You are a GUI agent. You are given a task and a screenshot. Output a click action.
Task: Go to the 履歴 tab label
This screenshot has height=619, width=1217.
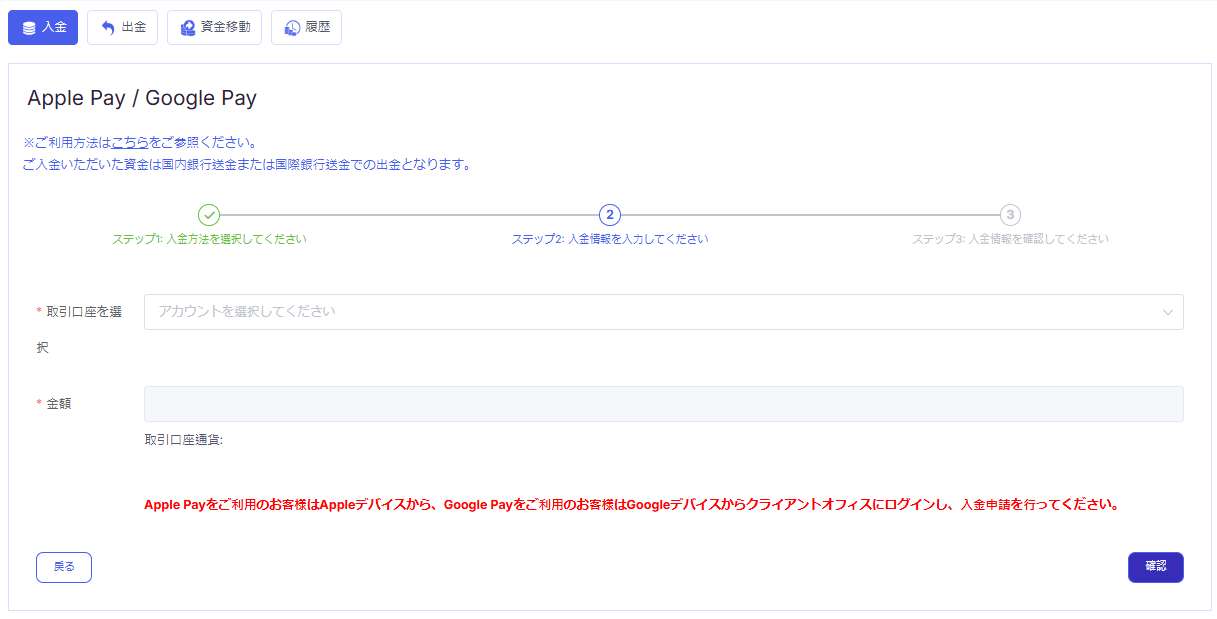317,28
